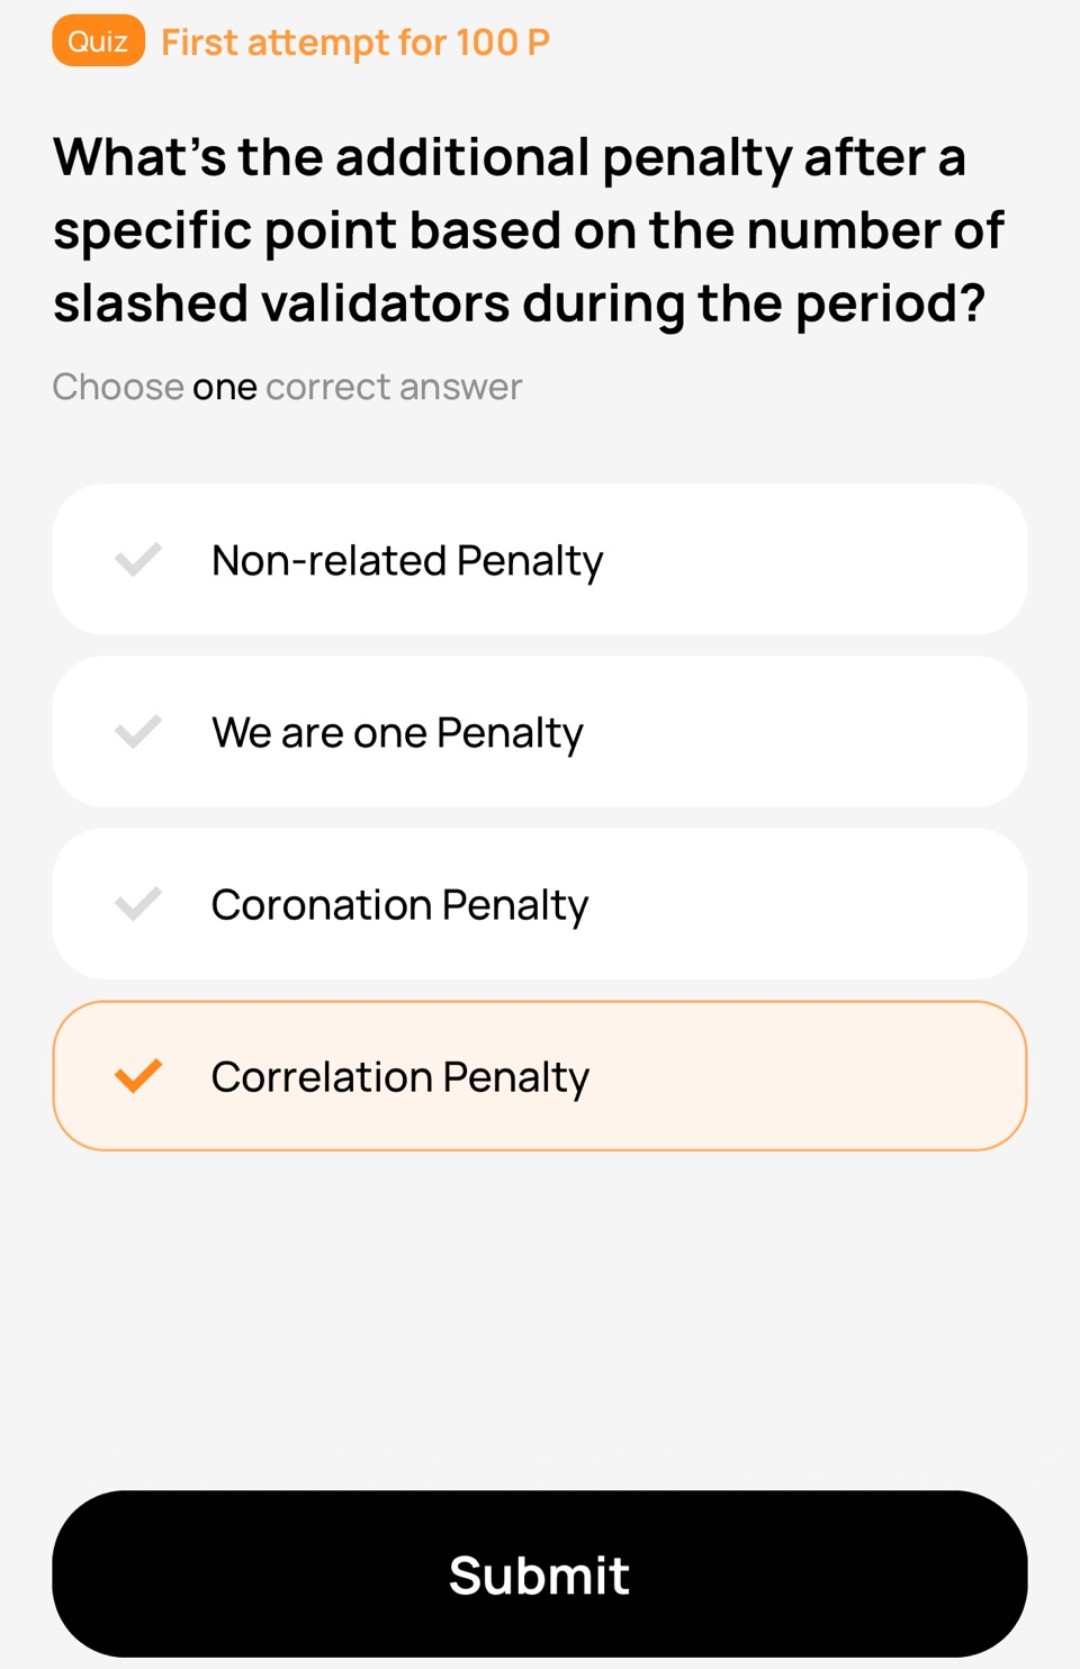Submit the quiz answer
The width and height of the screenshot is (1080, 1669).
(540, 1574)
